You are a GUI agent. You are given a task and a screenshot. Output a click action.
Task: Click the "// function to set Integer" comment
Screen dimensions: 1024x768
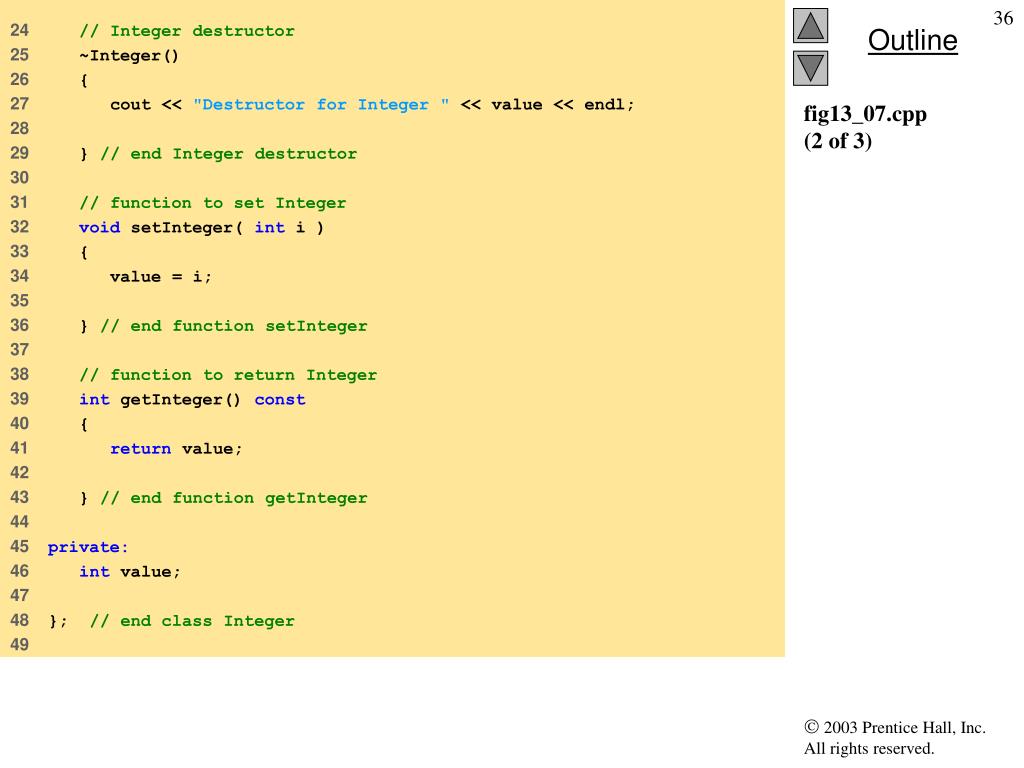(212, 203)
